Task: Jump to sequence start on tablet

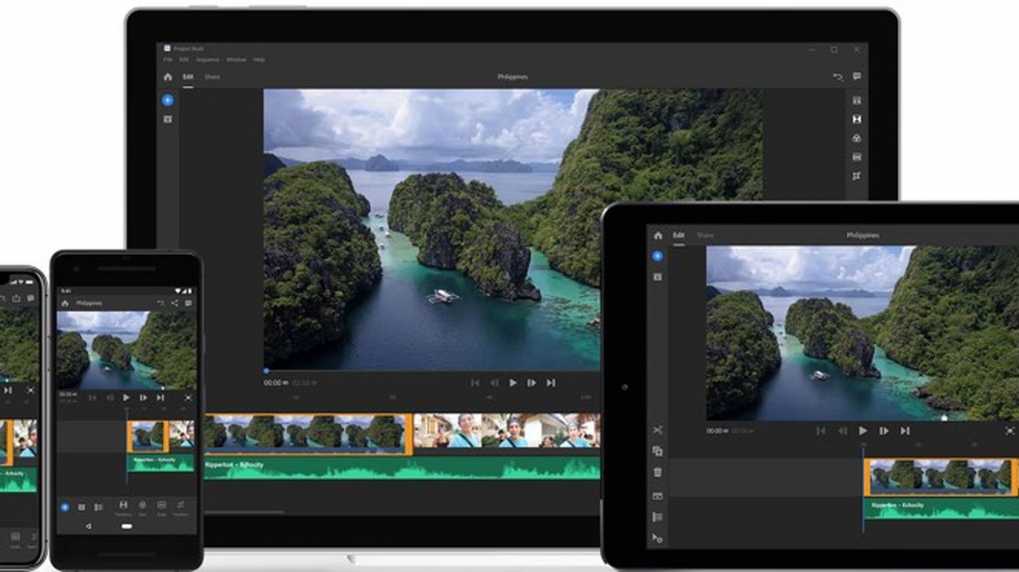Action: tap(821, 430)
